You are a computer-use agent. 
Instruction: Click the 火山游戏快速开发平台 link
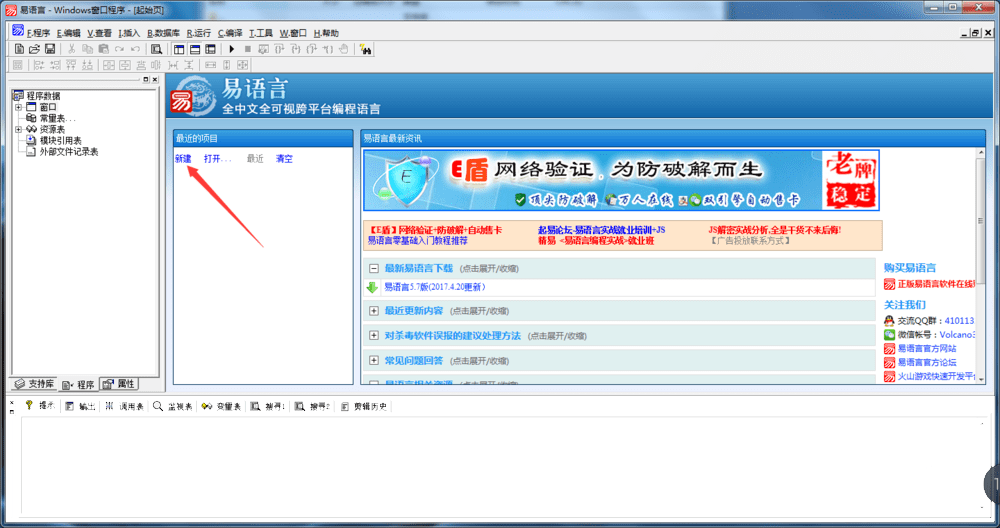point(936,377)
